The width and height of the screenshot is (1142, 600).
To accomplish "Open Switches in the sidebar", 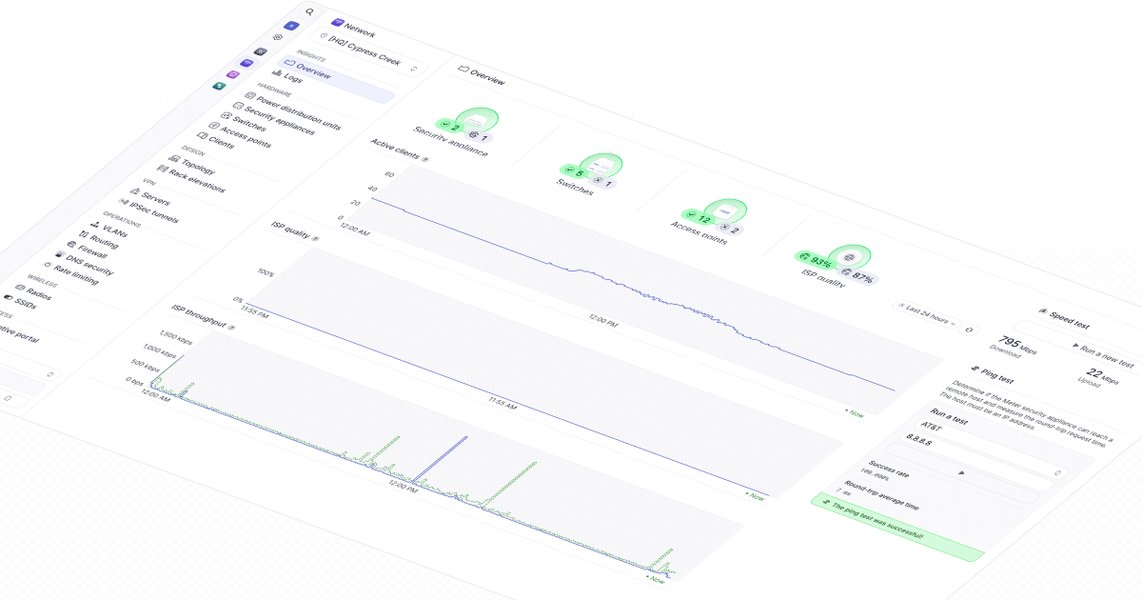I will 244,122.
